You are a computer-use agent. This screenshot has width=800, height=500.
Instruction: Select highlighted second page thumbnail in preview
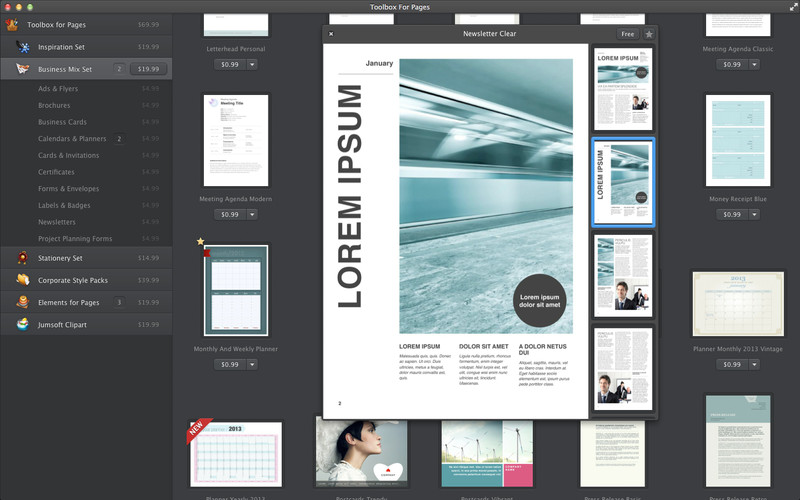pyautogui.click(x=623, y=182)
